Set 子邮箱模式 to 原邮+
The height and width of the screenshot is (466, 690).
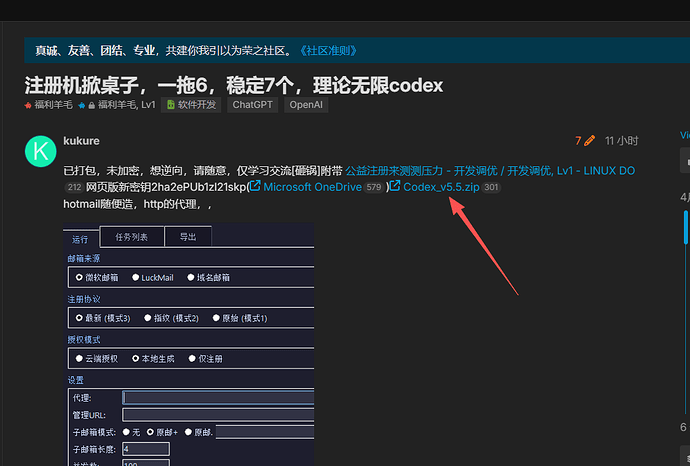(162, 432)
